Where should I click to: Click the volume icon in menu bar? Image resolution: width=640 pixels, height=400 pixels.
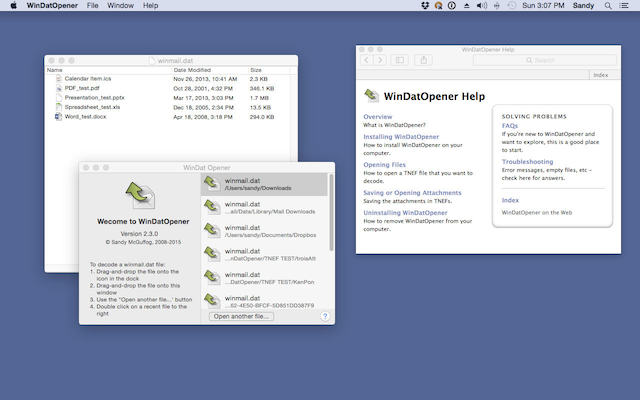click(x=482, y=5)
